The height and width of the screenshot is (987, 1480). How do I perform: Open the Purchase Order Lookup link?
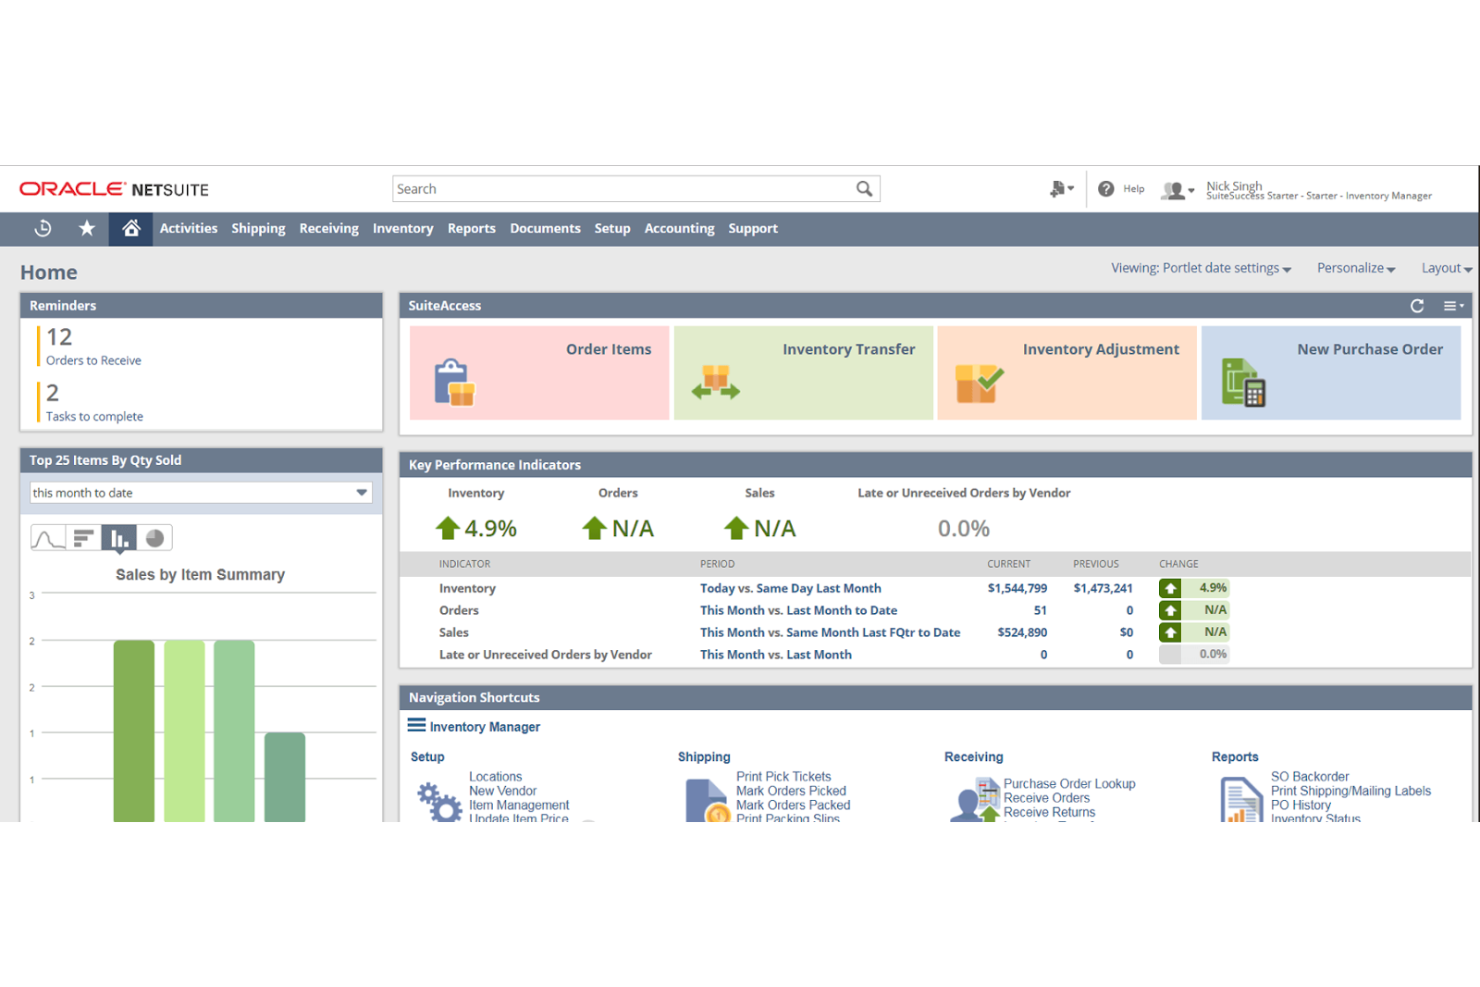tap(1069, 784)
